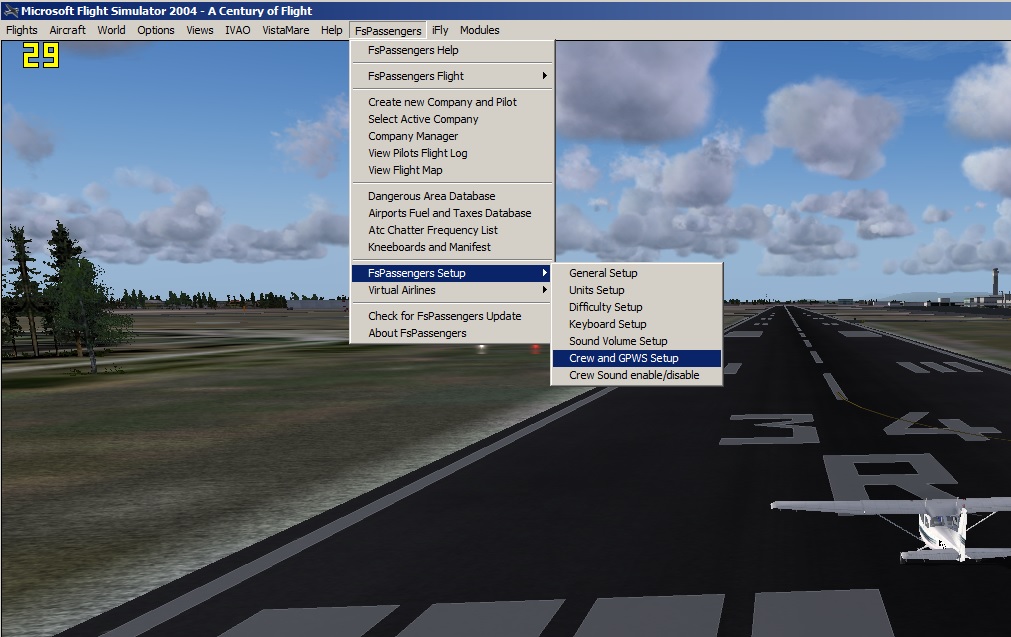This screenshot has height=637, width=1011.
Task: Open Keyboard Setup
Action: pyautogui.click(x=636, y=324)
